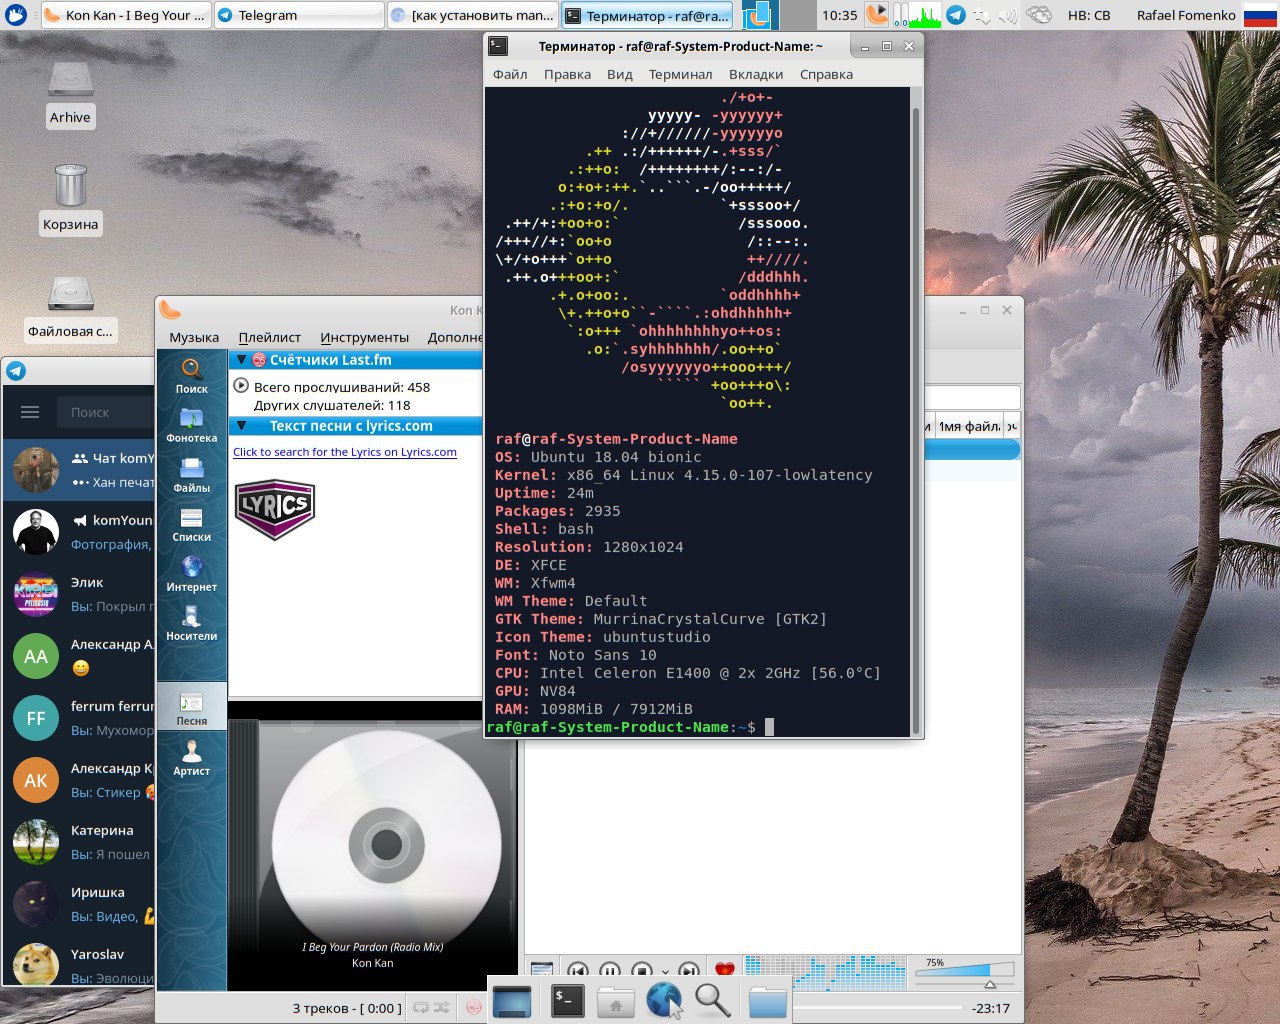Collapse the Текст песни с lyrics.com section
The width and height of the screenshot is (1280, 1024).
241,426
